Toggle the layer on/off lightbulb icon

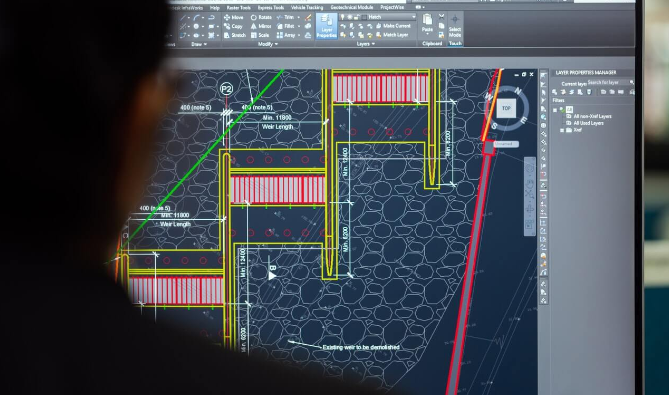(x=342, y=17)
